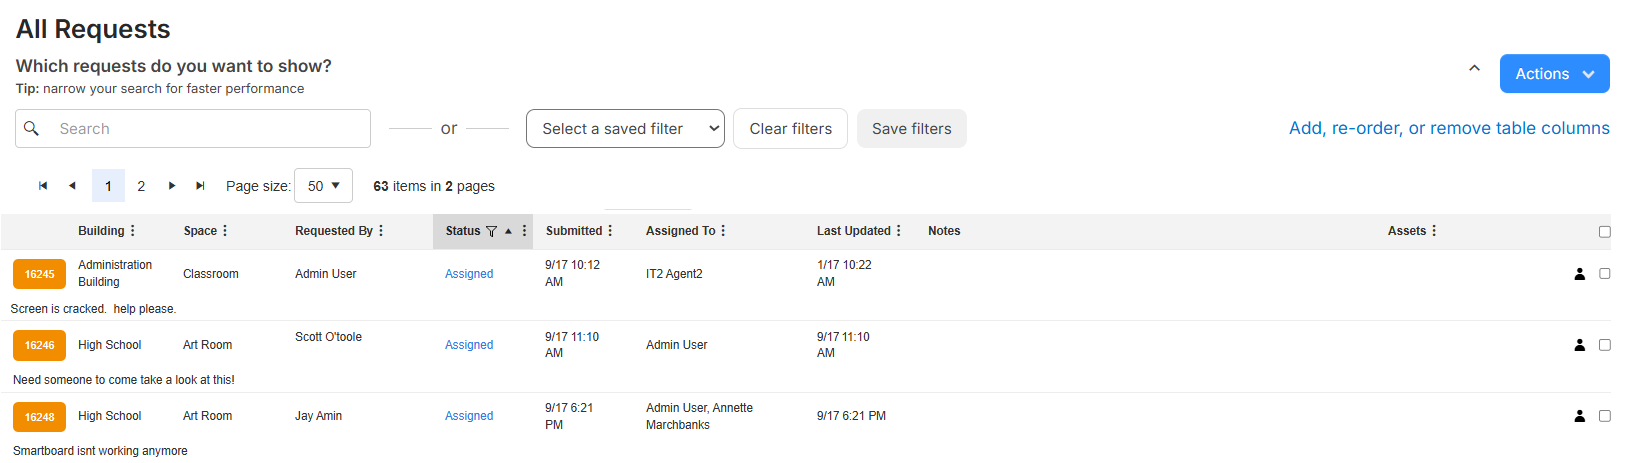Check the checkbox for request 16246
1627x463 pixels.
[1605, 345]
